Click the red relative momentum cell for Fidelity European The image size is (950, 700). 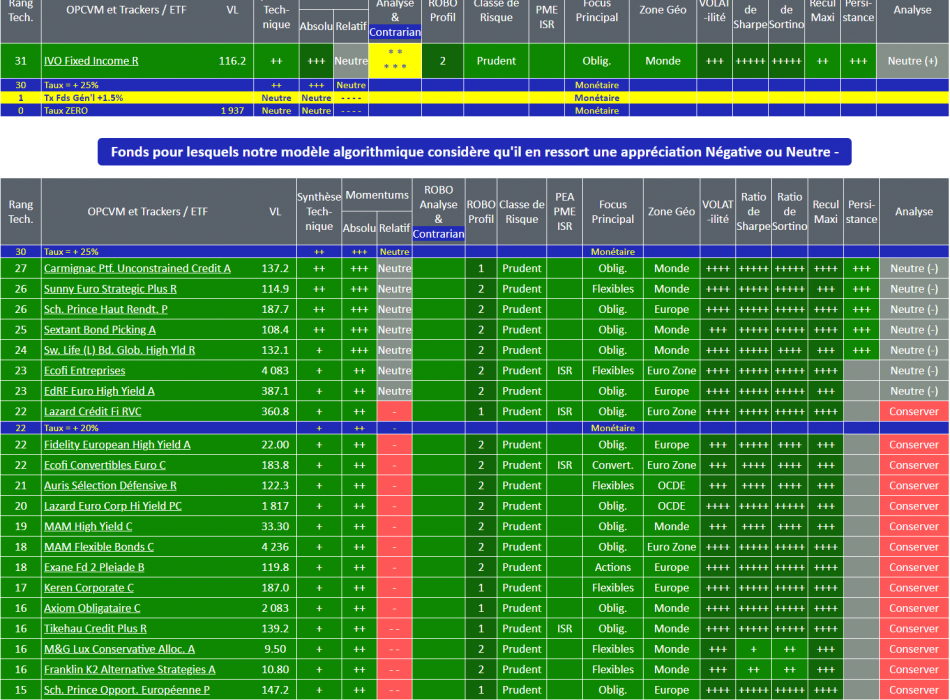click(x=394, y=445)
